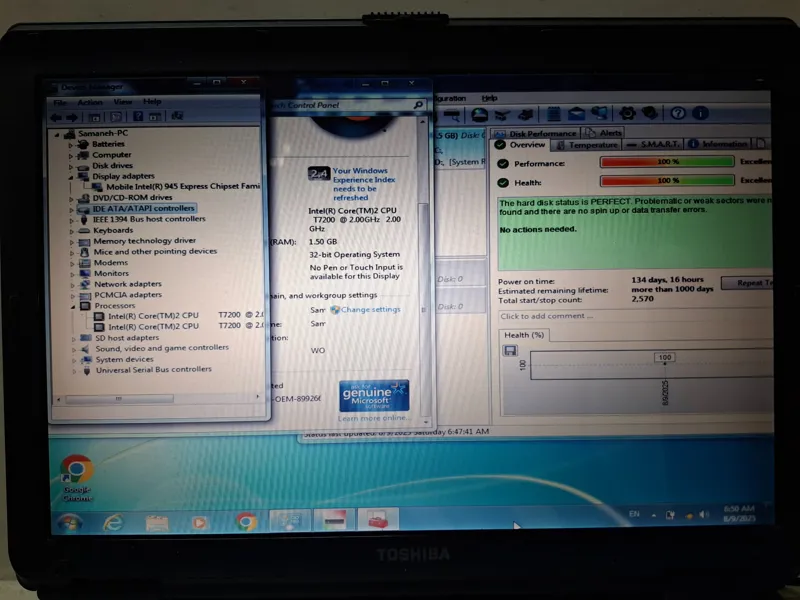Open Help menu in disk tool window

489,98
